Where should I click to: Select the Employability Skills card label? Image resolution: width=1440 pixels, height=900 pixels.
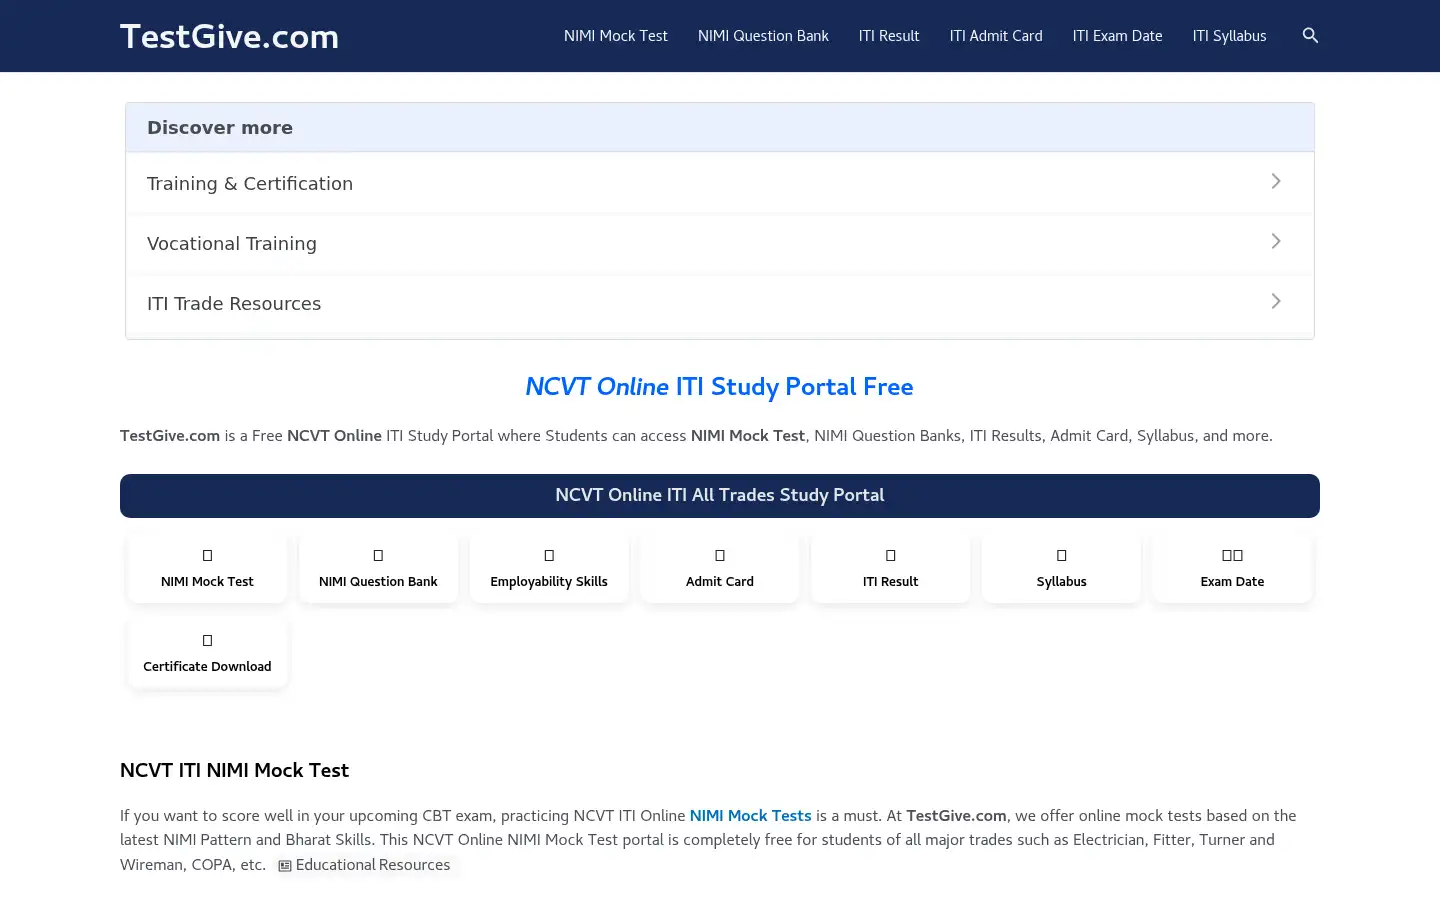(x=549, y=582)
